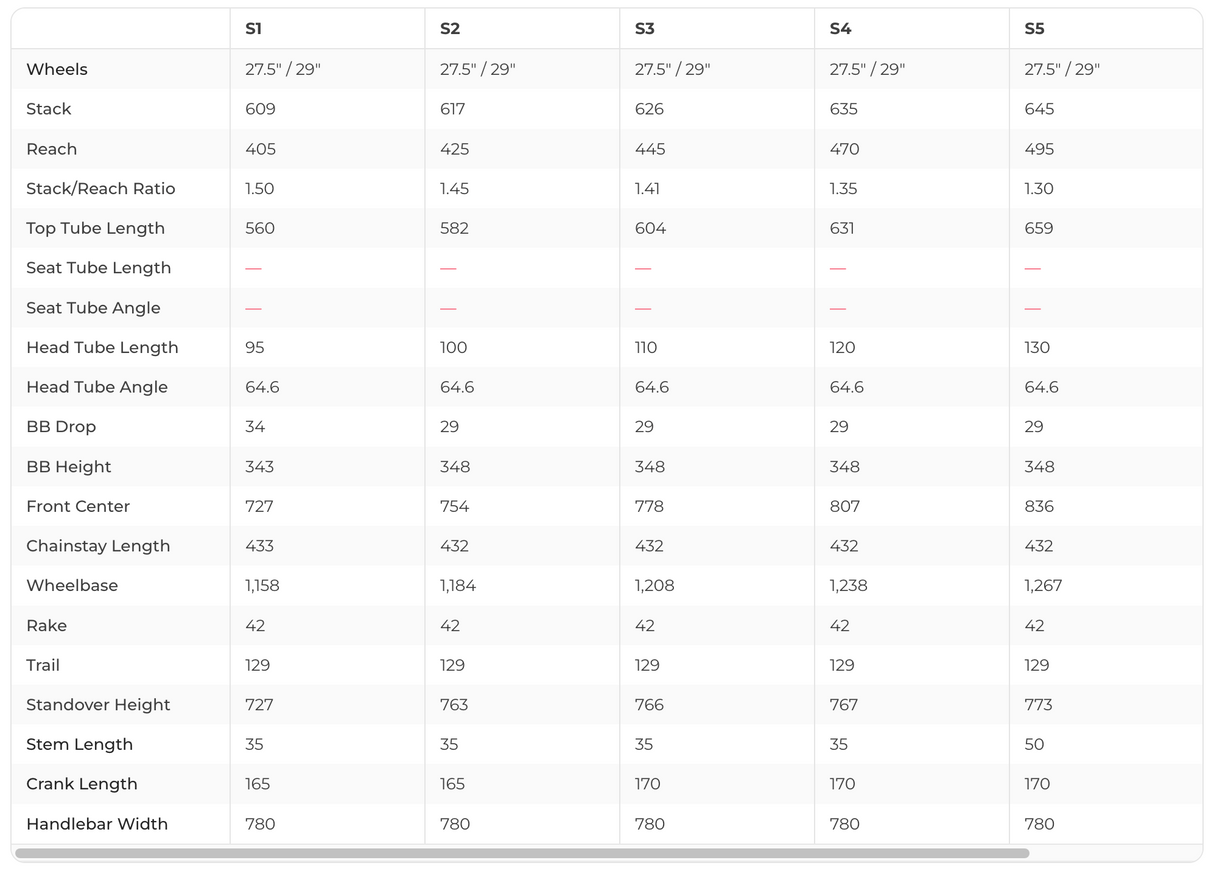Image resolution: width=1214 pixels, height=874 pixels.
Task: Click the BB Drop row label
Action: point(61,427)
